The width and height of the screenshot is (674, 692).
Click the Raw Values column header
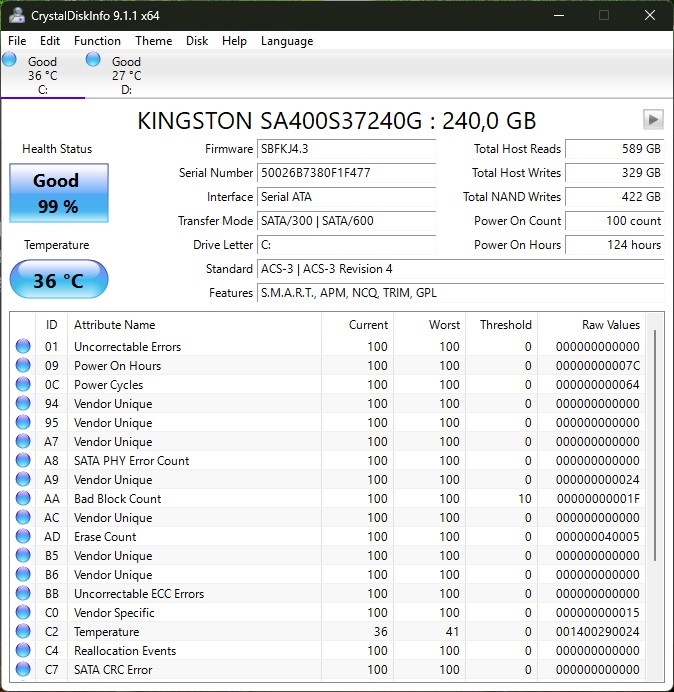[x=591, y=325]
